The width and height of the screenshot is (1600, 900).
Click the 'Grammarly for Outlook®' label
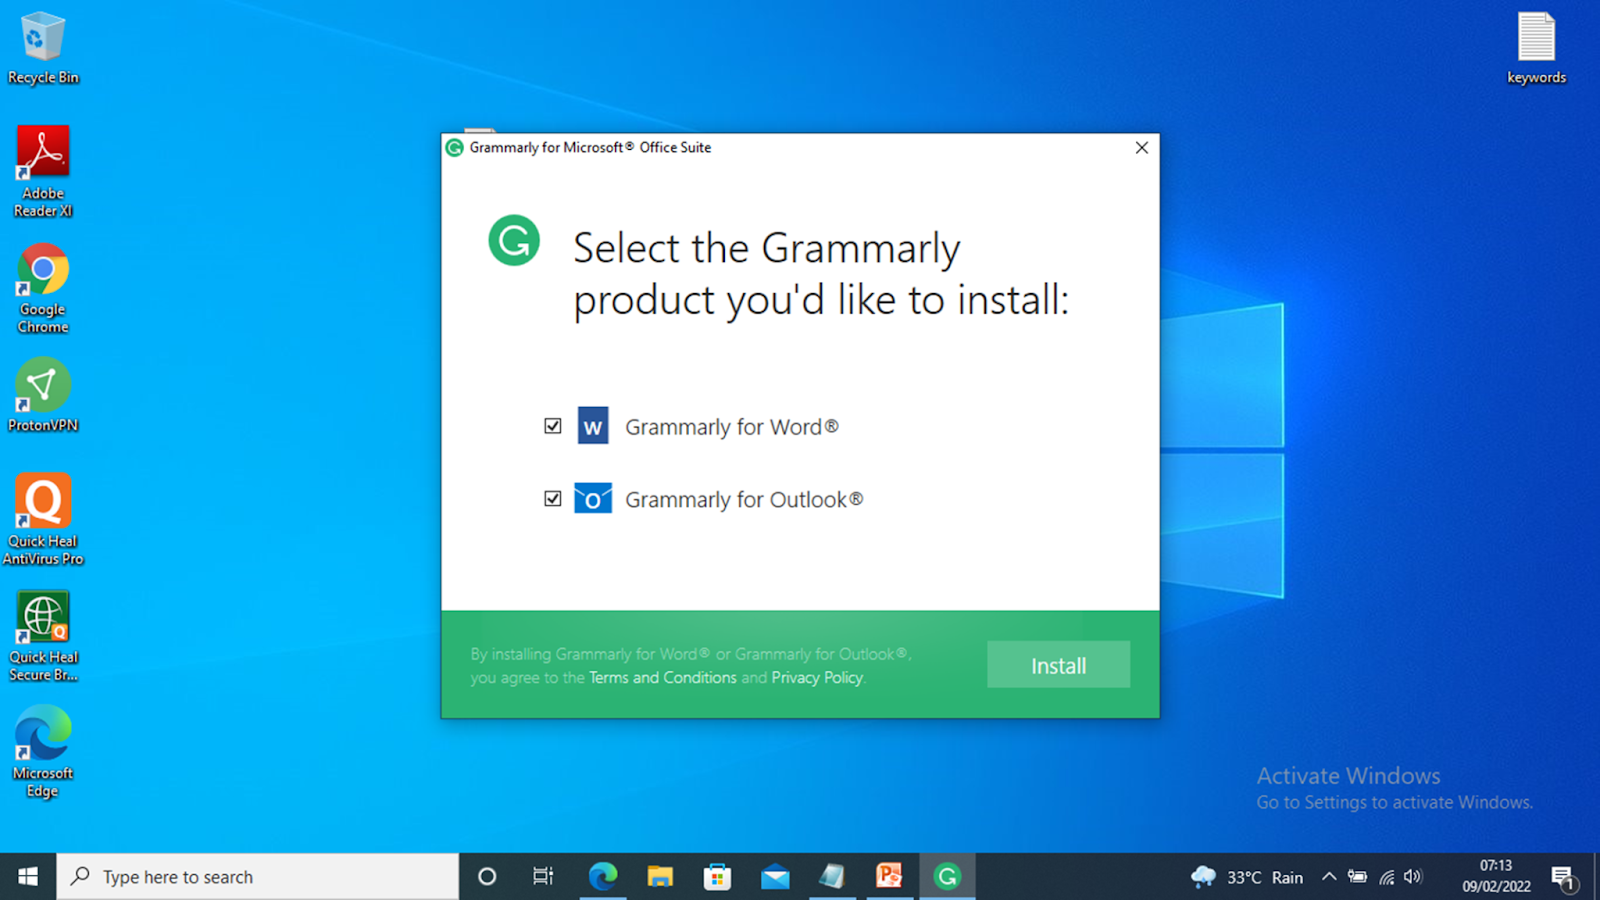point(744,499)
